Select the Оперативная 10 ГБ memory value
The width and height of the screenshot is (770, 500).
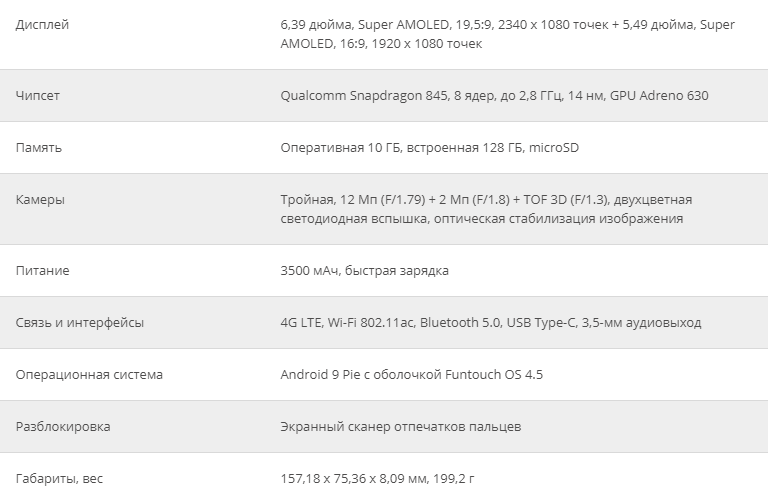click(x=430, y=147)
